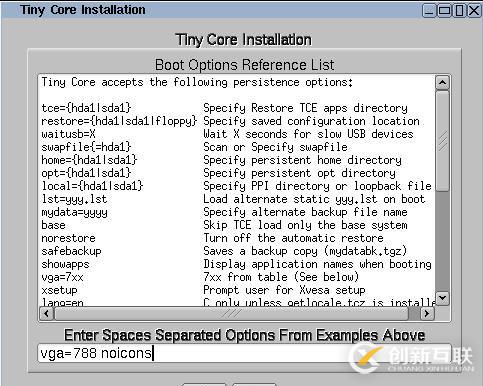483x386 pixels.
Task: Click 'Load alternate static yyy.lst on boot'
Action: pyautogui.click(x=314, y=199)
